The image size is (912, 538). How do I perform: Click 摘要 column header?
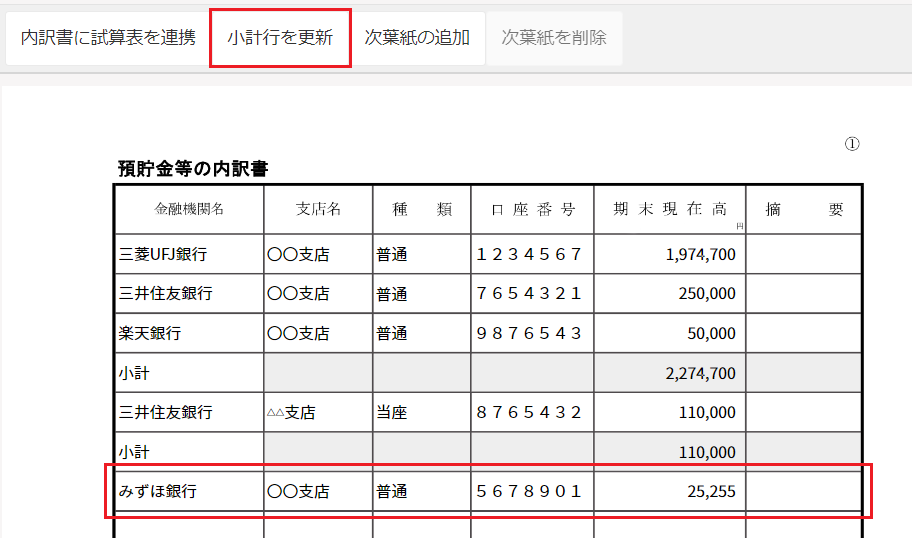pyautogui.click(x=803, y=209)
